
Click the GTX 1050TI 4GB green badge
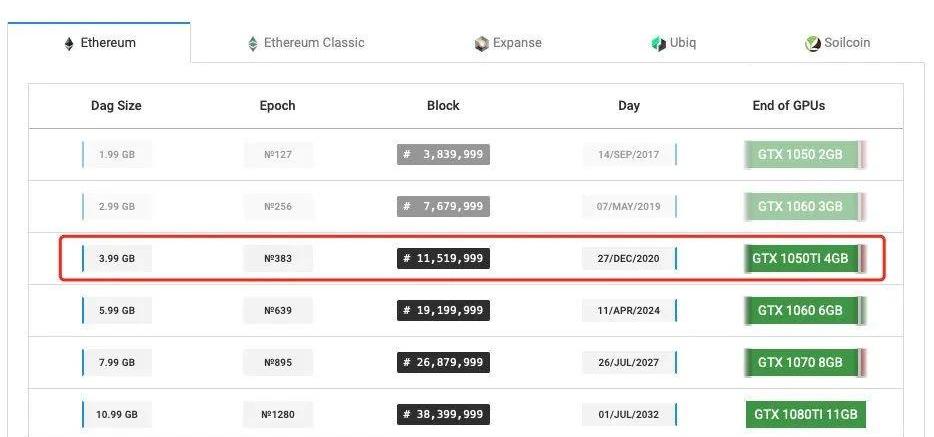pyautogui.click(x=801, y=258)
